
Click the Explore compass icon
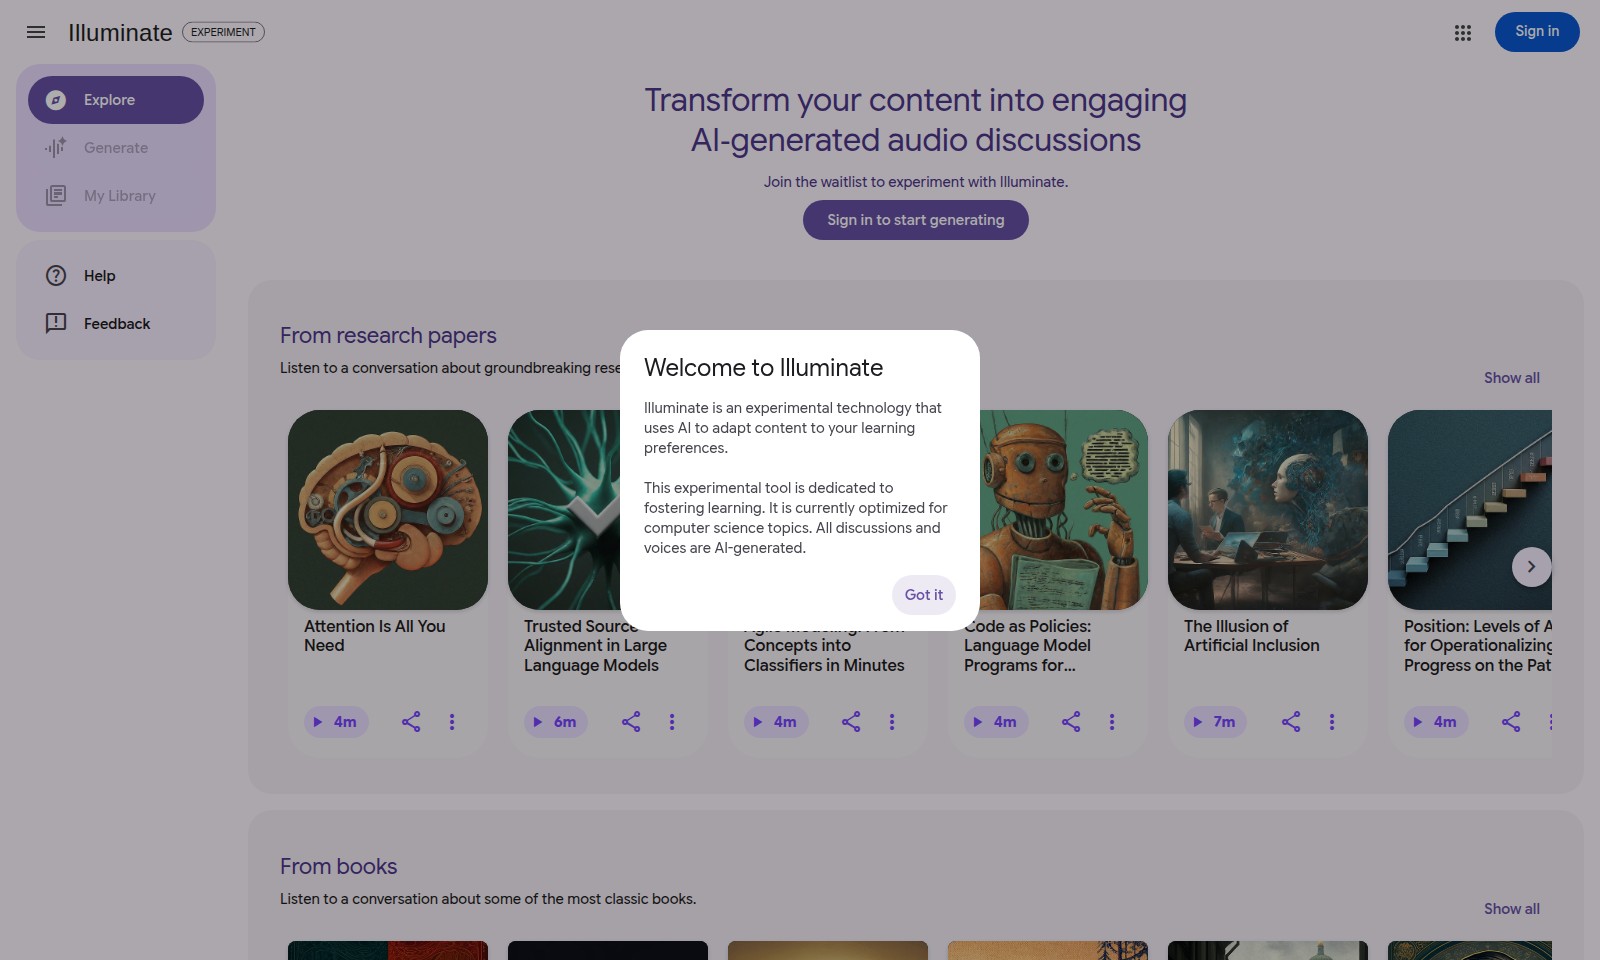click(56, 100)
